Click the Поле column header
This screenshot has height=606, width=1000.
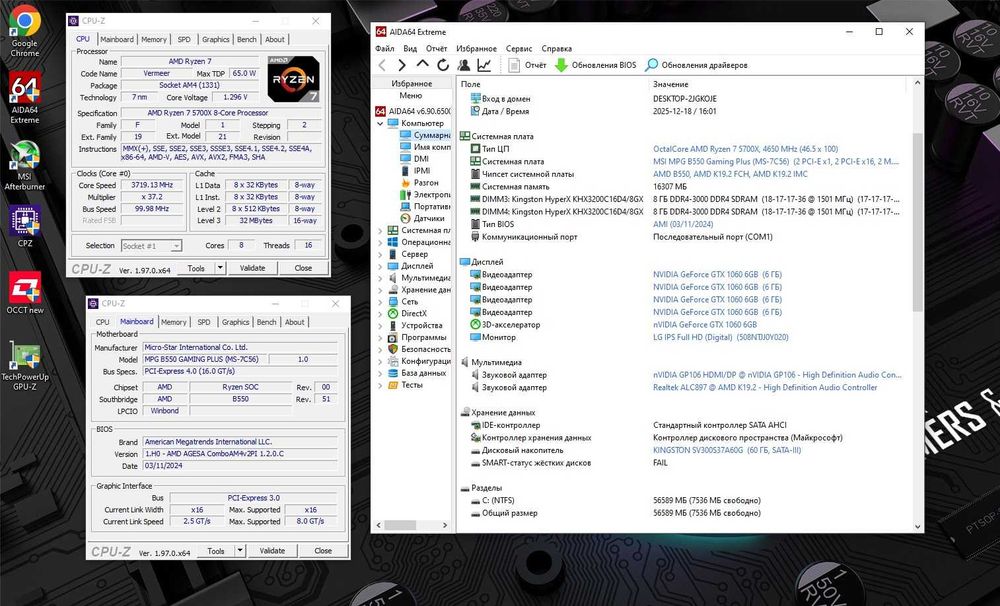pyautogui.click(x=552, y=84)
